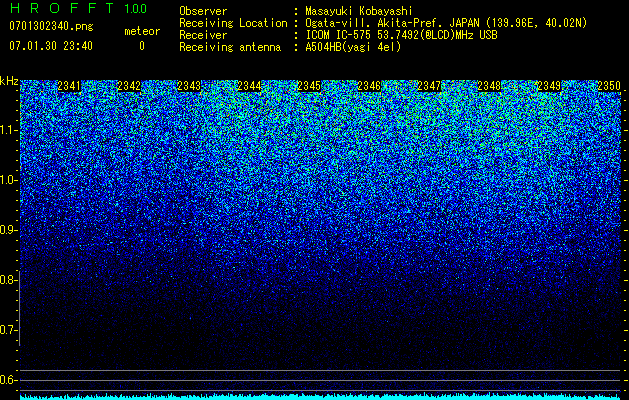The height and width of the screenshot is (400, 629).
Task: Click the 2345 time marker
Action: pos(309,86)
